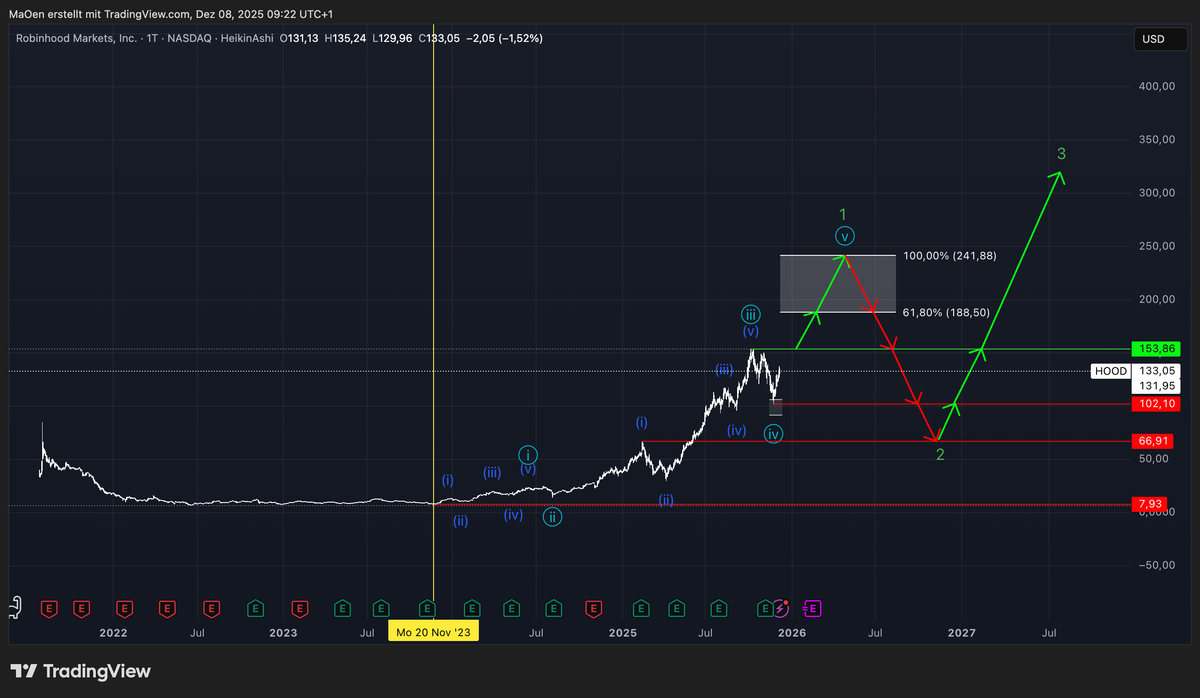This screenshot has width=1200, height=698.
Task: Open the USD currency selector
Action: pos(1153,40)
